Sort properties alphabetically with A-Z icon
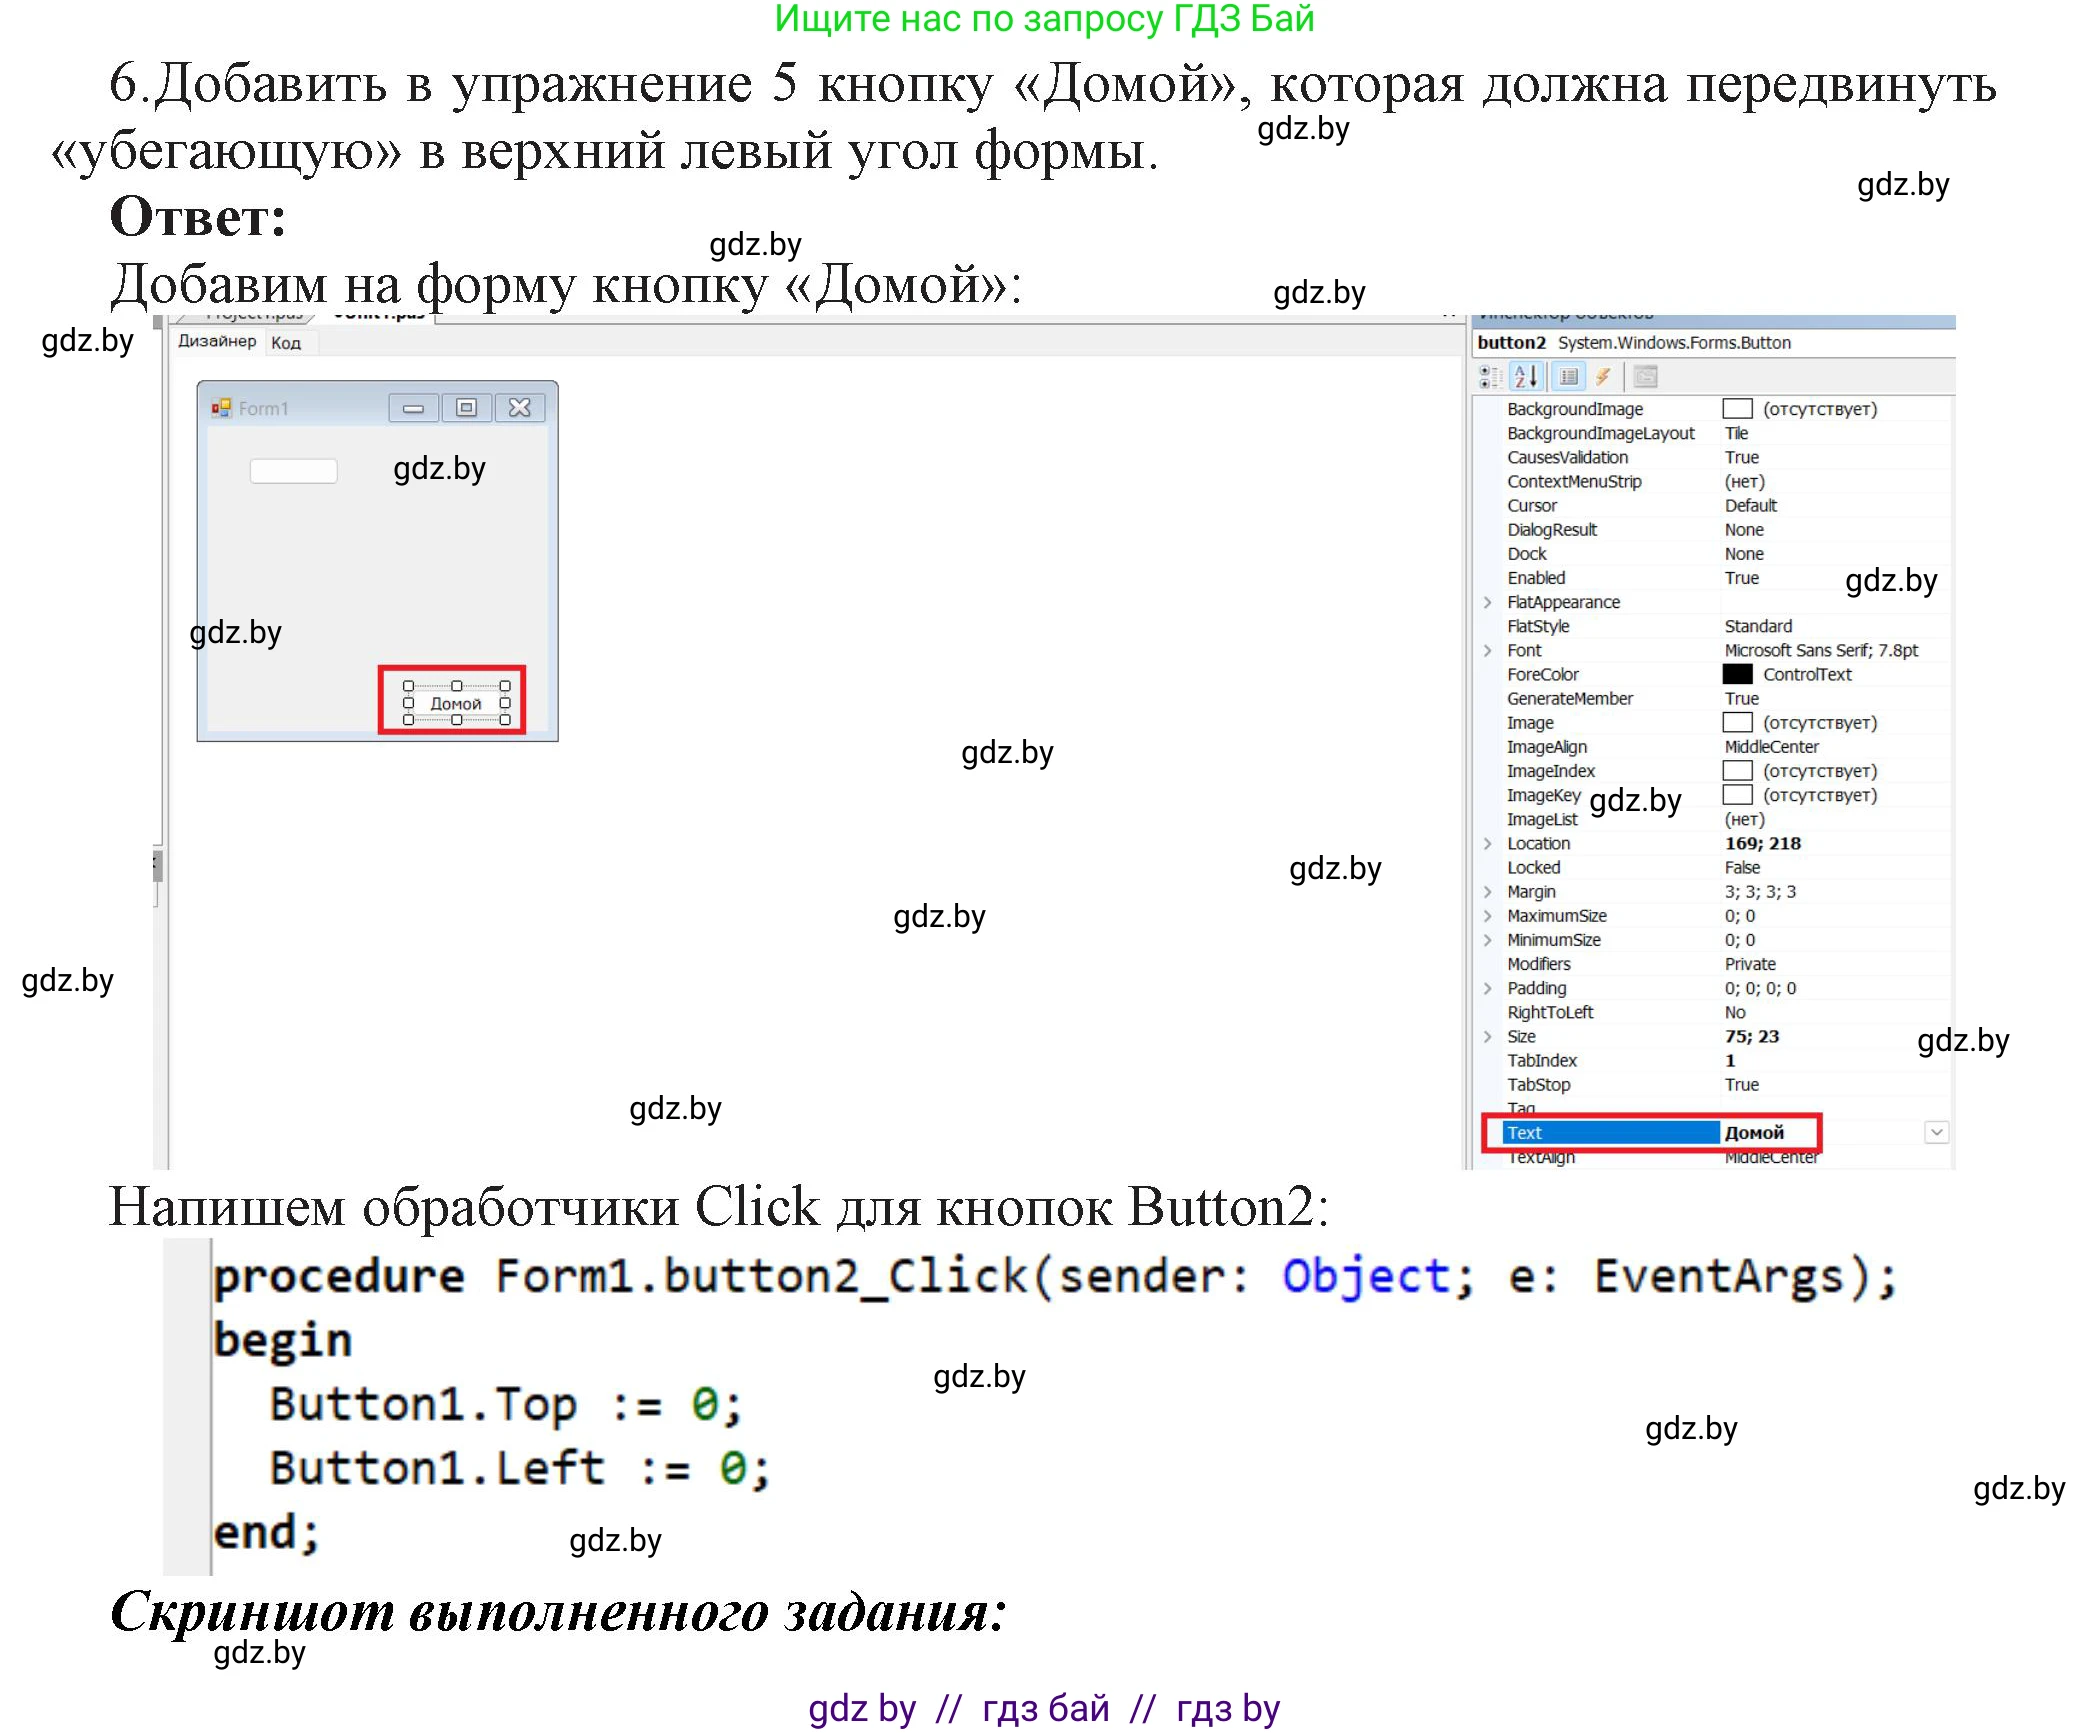 pyautogui.click(x=1526, y=377)
